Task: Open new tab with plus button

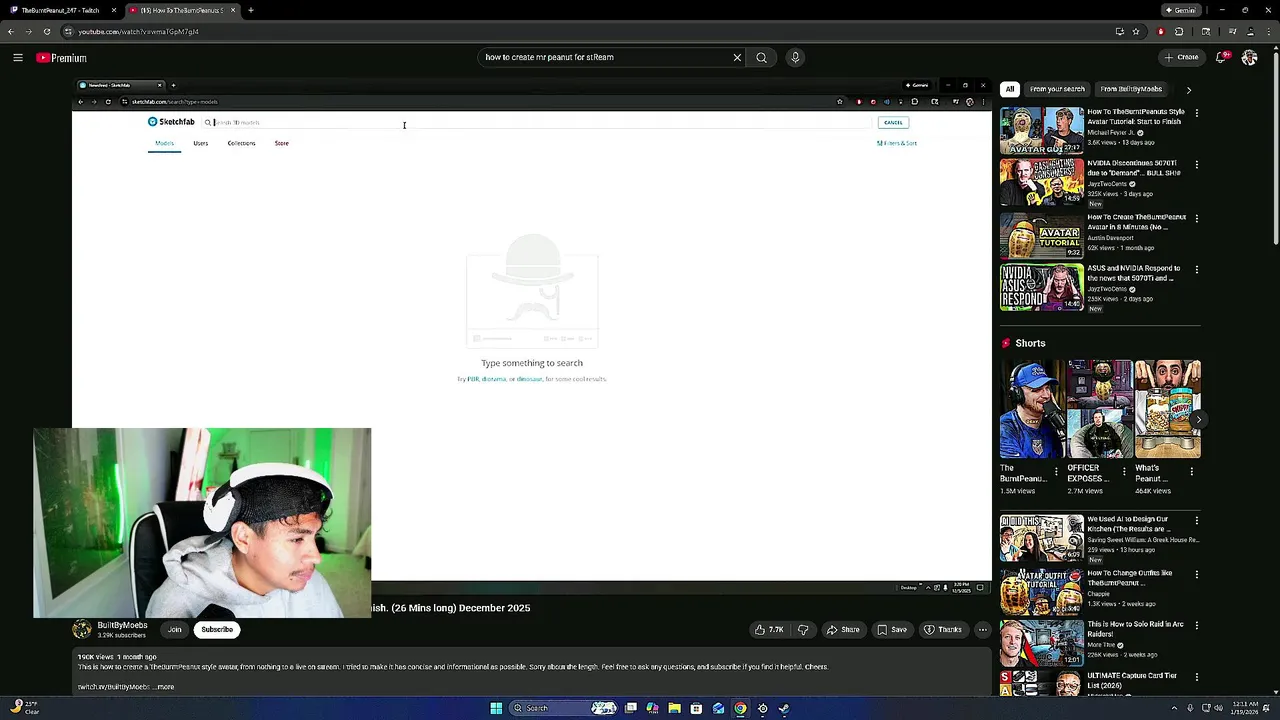Action: (x=251, y=10)
